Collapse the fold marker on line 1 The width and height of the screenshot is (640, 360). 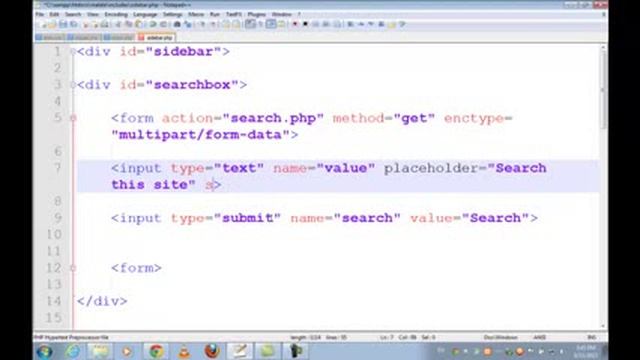[73, 52]
